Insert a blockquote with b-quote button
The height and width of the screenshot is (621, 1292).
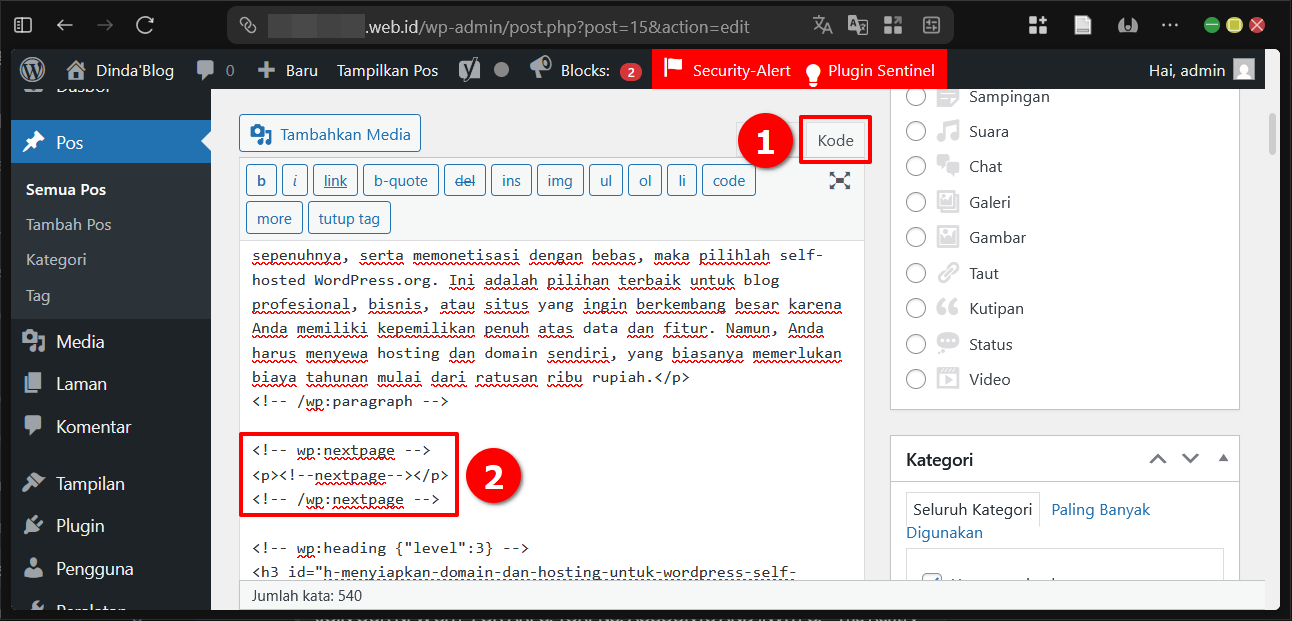point(400,179)
